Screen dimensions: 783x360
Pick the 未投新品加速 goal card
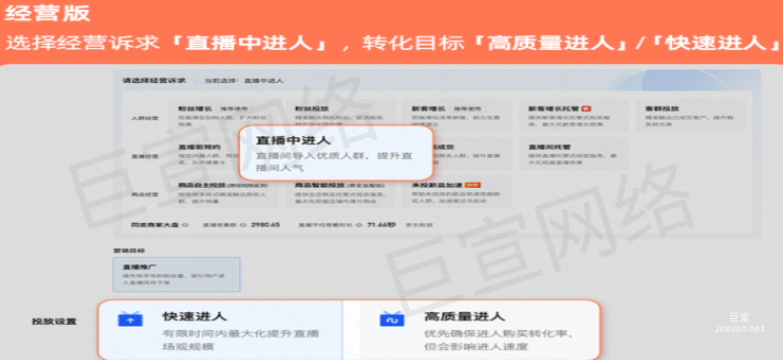457,192
